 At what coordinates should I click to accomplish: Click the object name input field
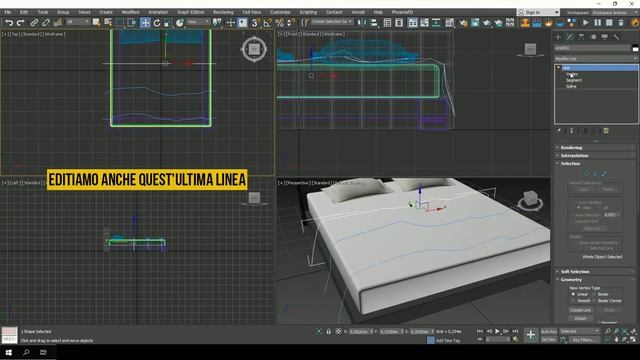click(592, 48)
